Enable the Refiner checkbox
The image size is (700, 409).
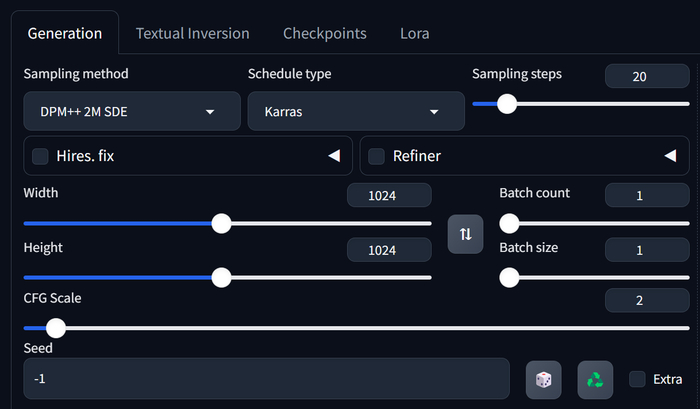pos(377,156)
